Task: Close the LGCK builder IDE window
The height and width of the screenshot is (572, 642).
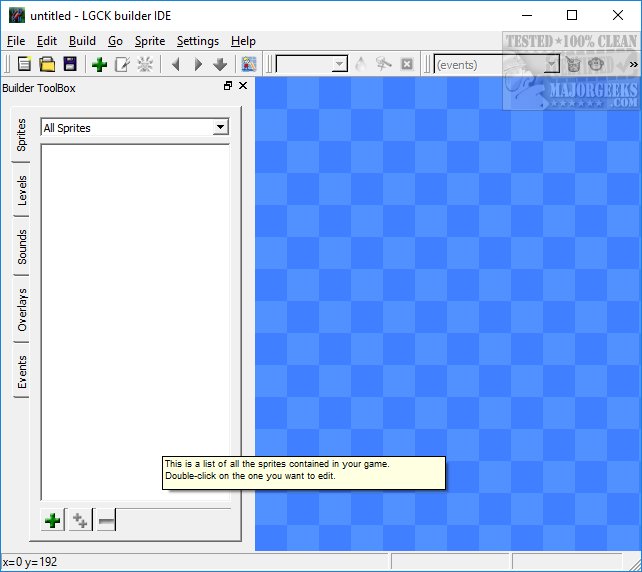Action: 618,16
